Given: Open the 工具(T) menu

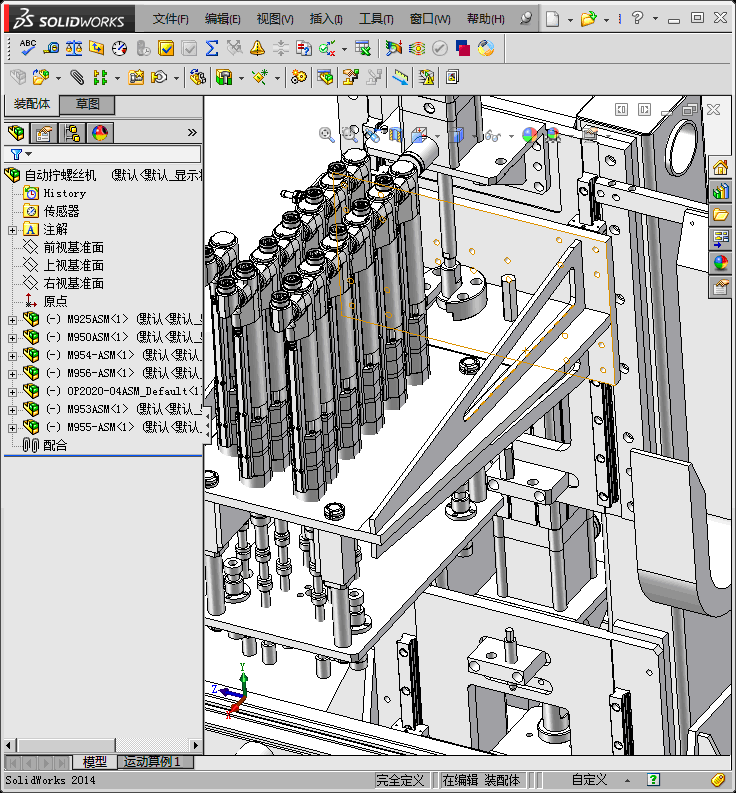Looking at the screenshot, I should click(376, 19).
